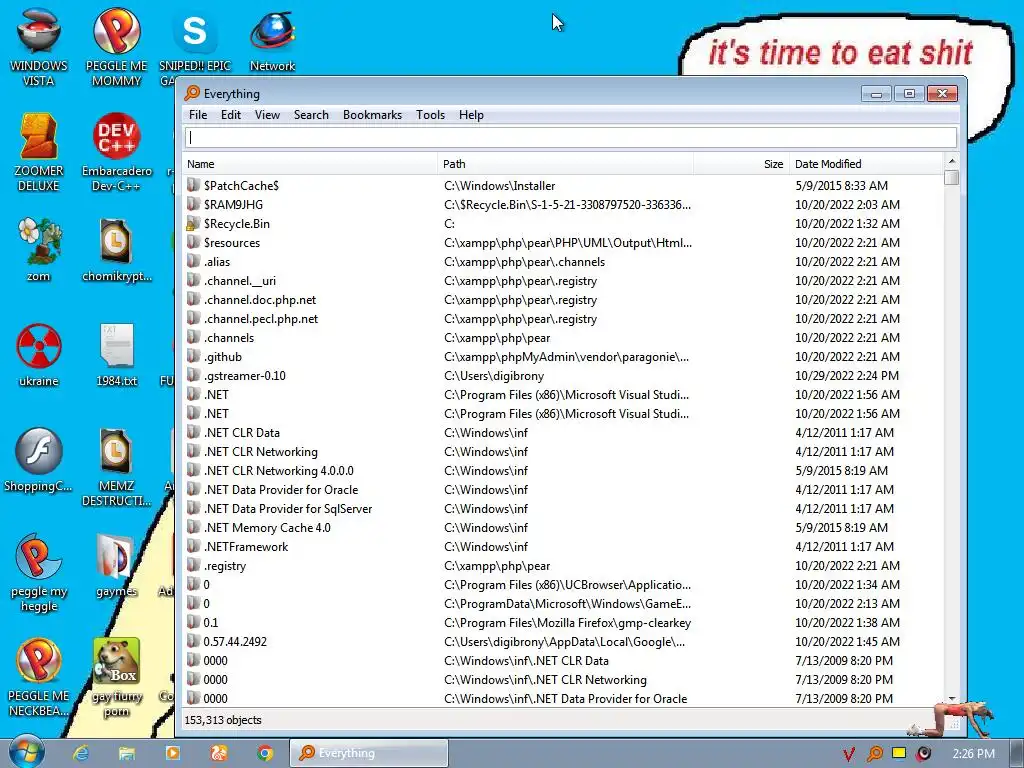Open the zom desktop icon

(x=39, y=249)
